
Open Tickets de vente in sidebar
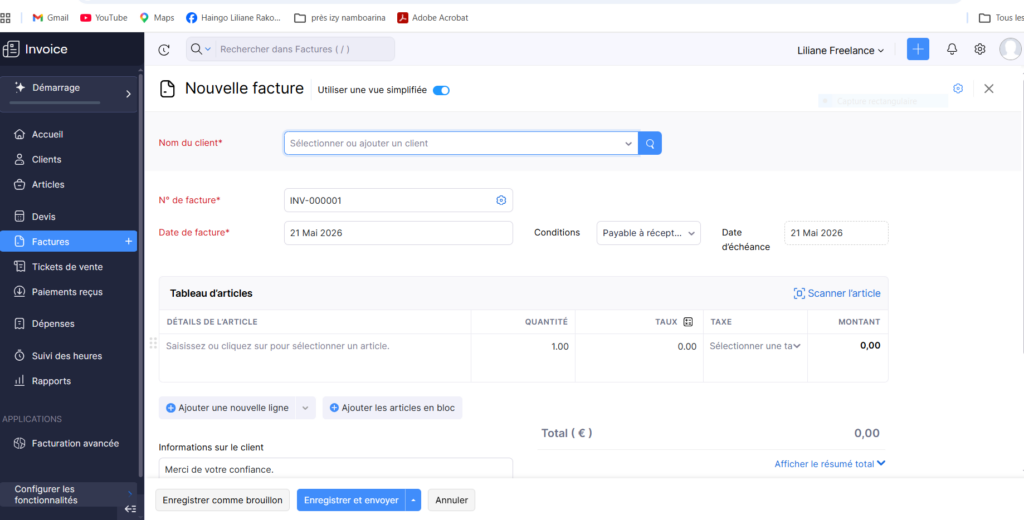[69, 267]
